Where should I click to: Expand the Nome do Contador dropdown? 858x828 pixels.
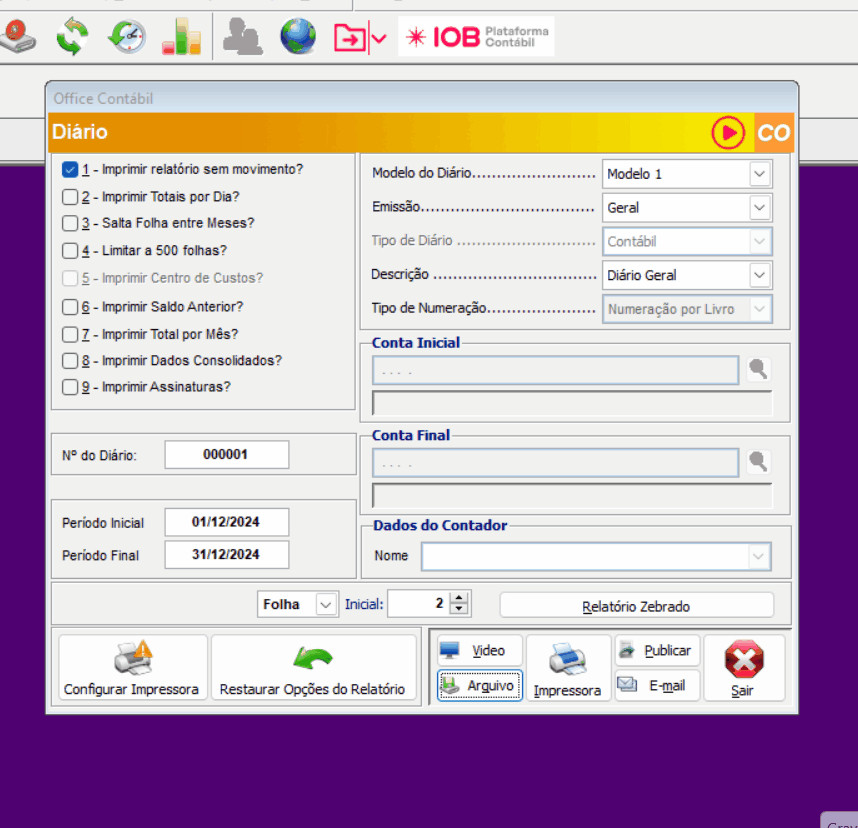click(760, 556)
